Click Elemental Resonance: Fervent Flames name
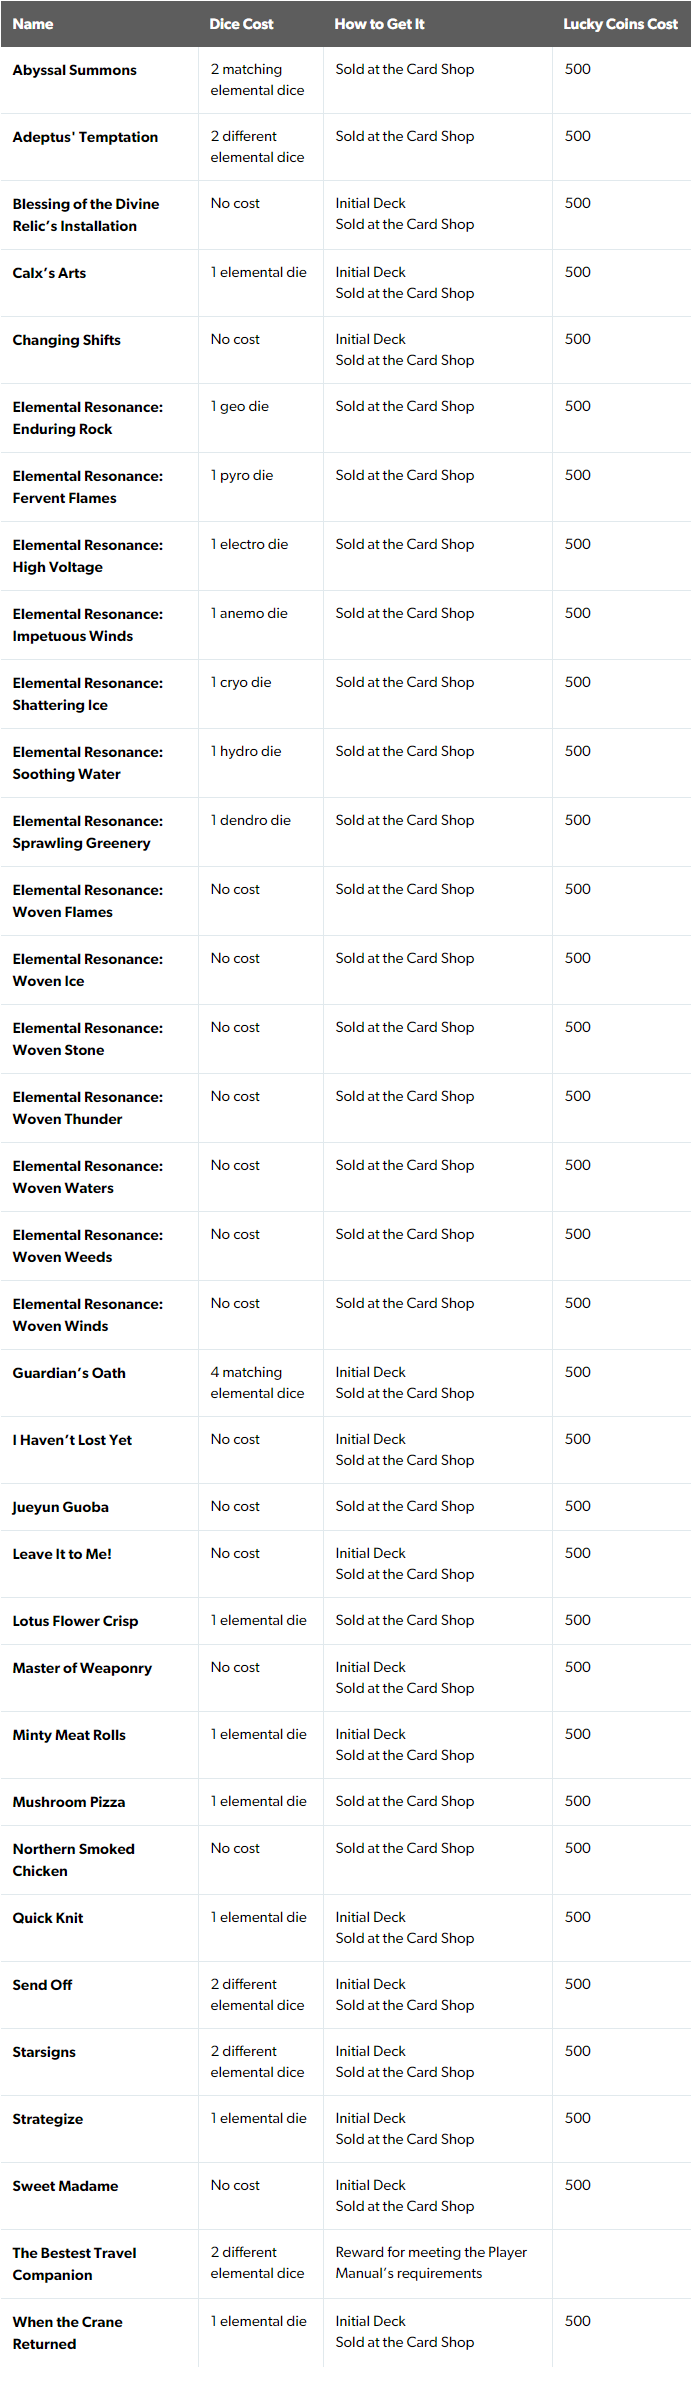Image resolution: width=692 pixels, height=2384 pixels. click(88, 487)
